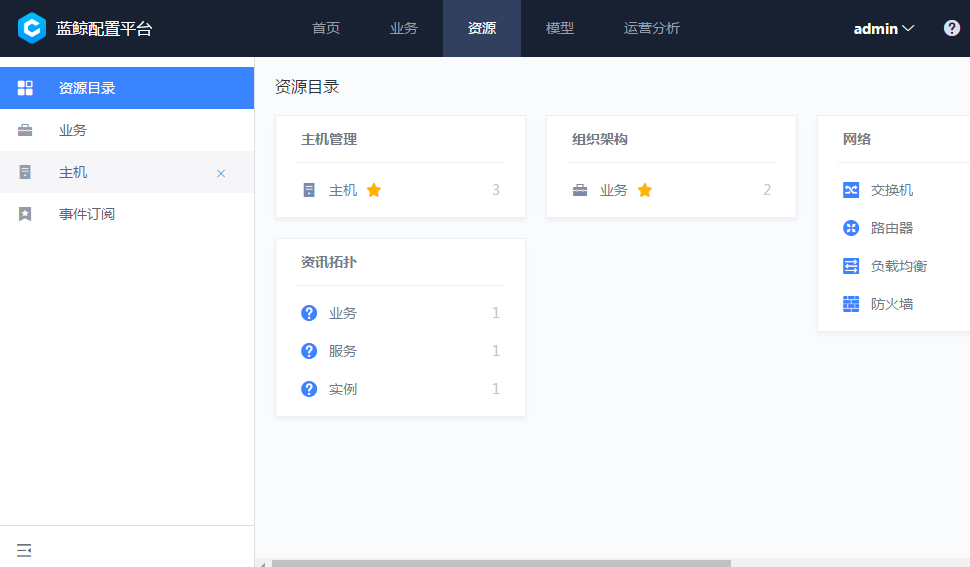
Task: Open the 服务 entry in 资讯拓扑
Action: (x=343, y=351)
